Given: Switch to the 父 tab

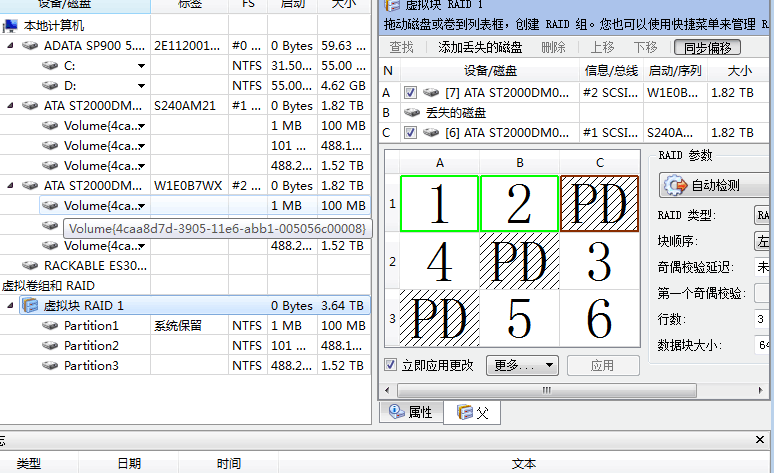Looking at the screenshot, I should [x=473, y=412].
